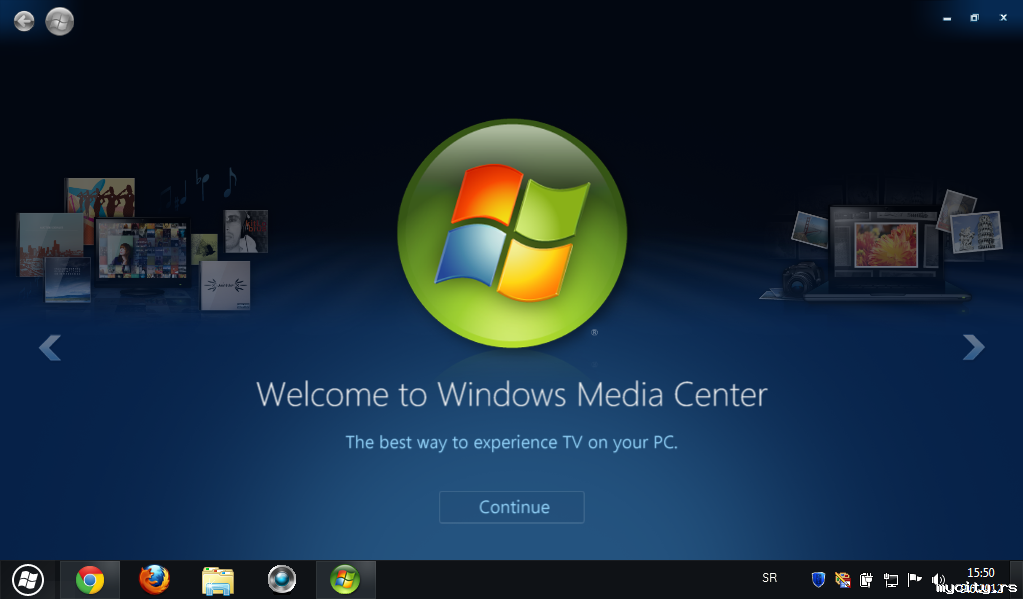Click the large Windows Media Center logo
Viewport: 1023px width, 599px height.
point(512,233)
